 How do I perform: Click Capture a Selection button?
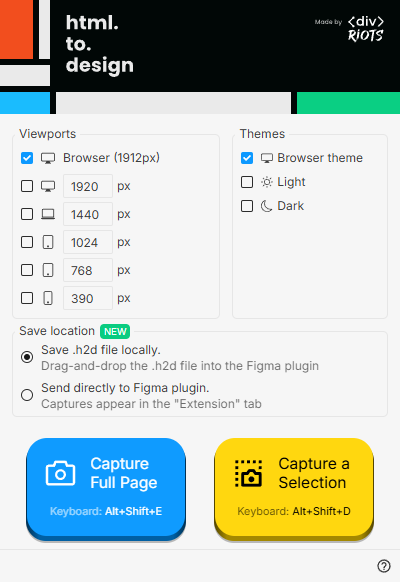(x=294, y=489)
